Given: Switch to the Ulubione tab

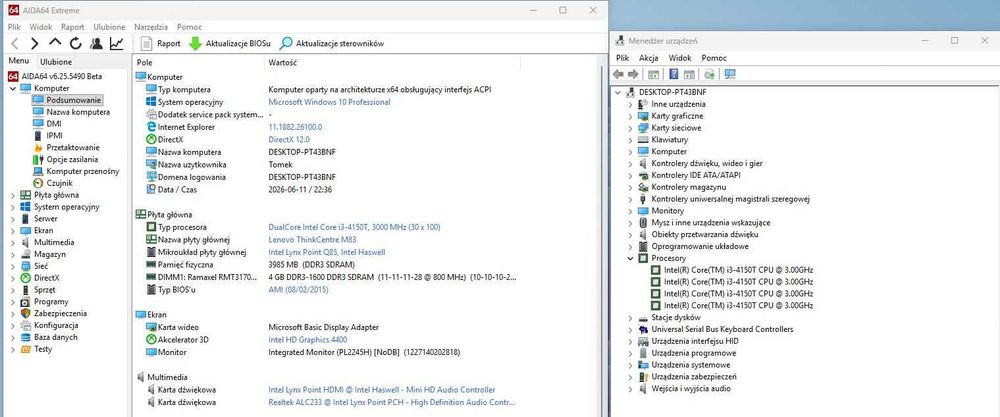Looking at the screenshot, I should pos(55,62).
